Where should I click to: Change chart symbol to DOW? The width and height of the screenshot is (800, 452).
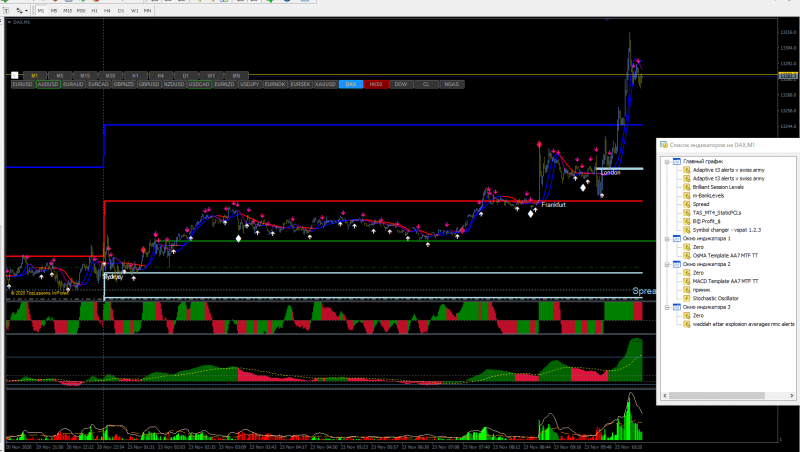(x=401, y=84)
